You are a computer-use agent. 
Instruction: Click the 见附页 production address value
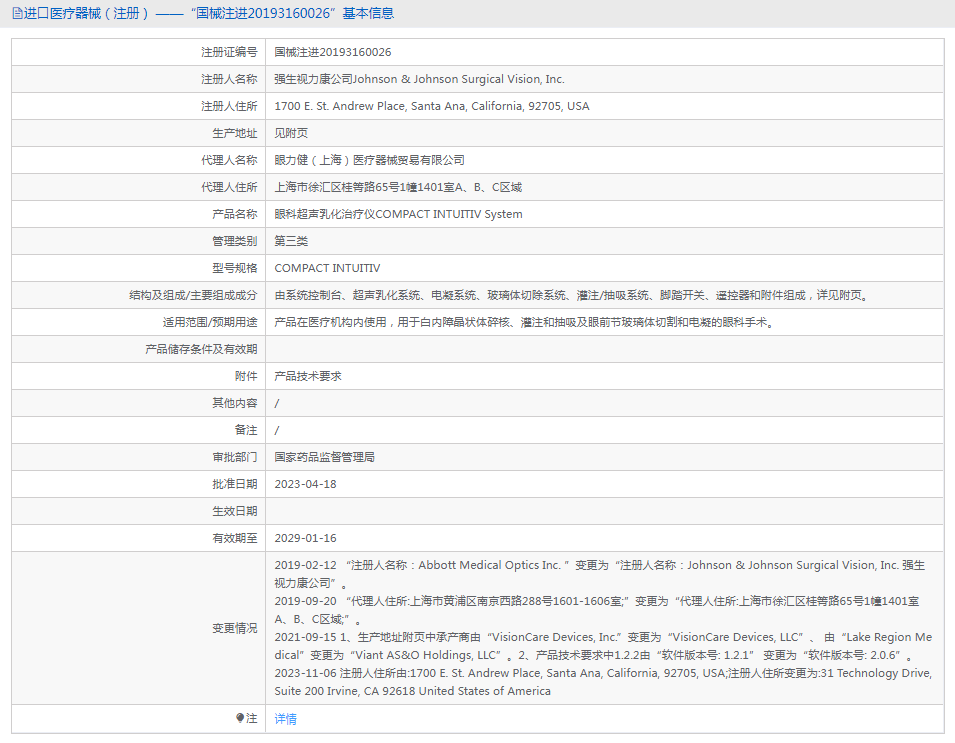pos(291,133)
